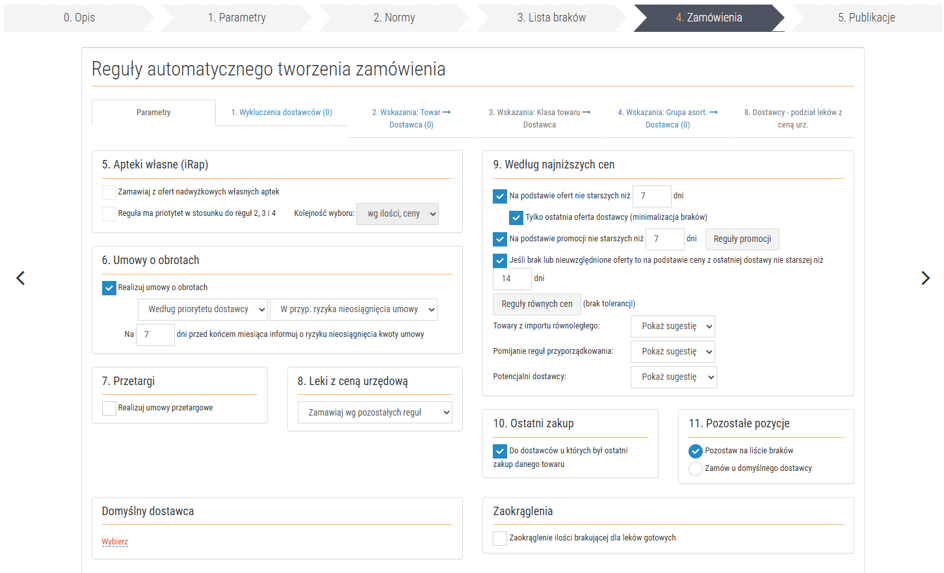944x573 pixels.
Task: Toggle 'Tylko ostatnia oferta dostawcy' checkbox
Action: pos(516,218)
